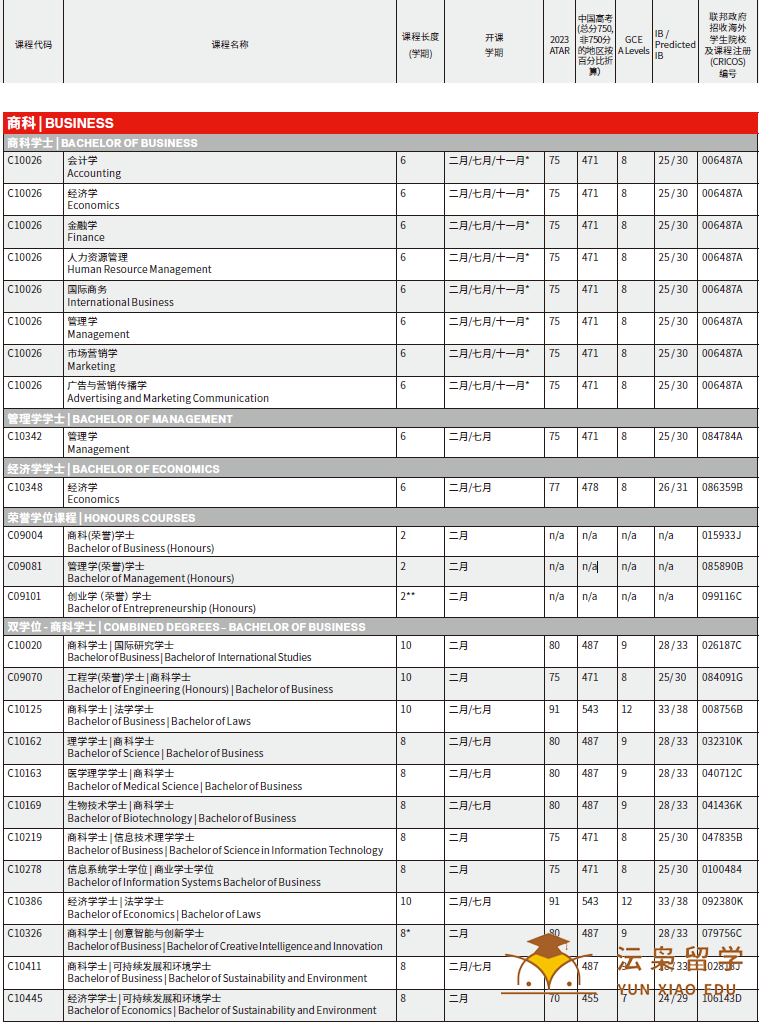This screenshot has width=759, height=1026.
Task: Click course code C10342
Action: click(x=24, y=436)
